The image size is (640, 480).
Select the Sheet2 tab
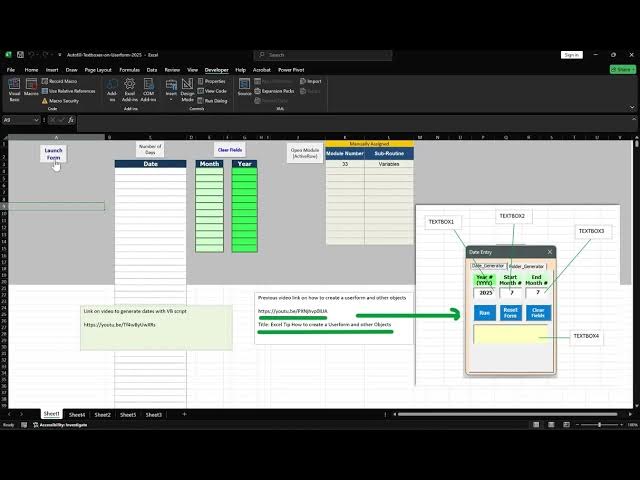point(102,415)
